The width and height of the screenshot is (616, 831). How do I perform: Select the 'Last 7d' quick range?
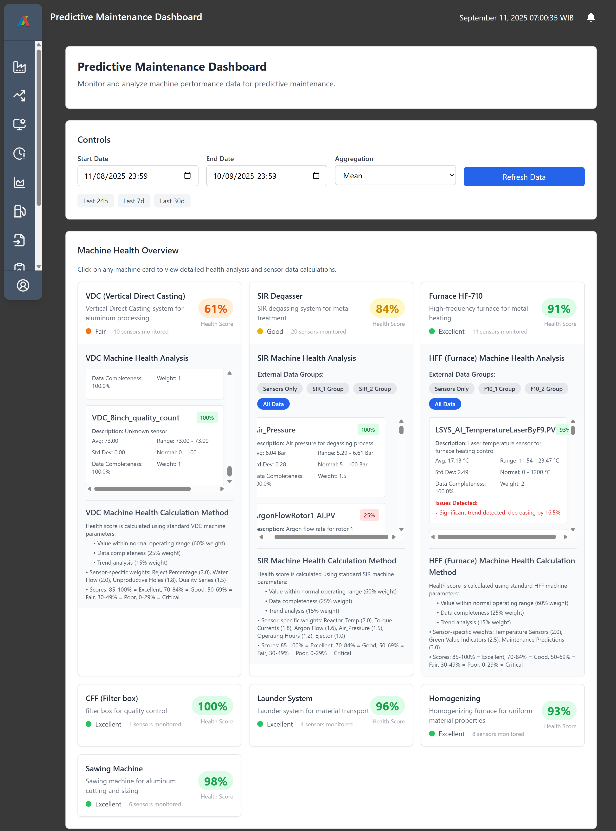point(133,200)
